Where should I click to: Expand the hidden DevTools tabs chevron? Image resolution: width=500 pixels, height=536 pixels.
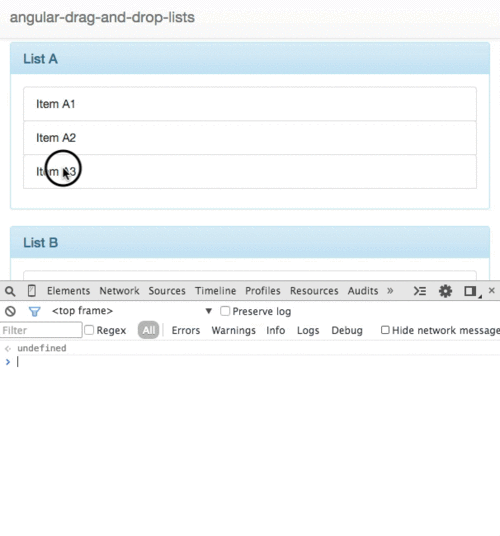click(x=390, y=291)
